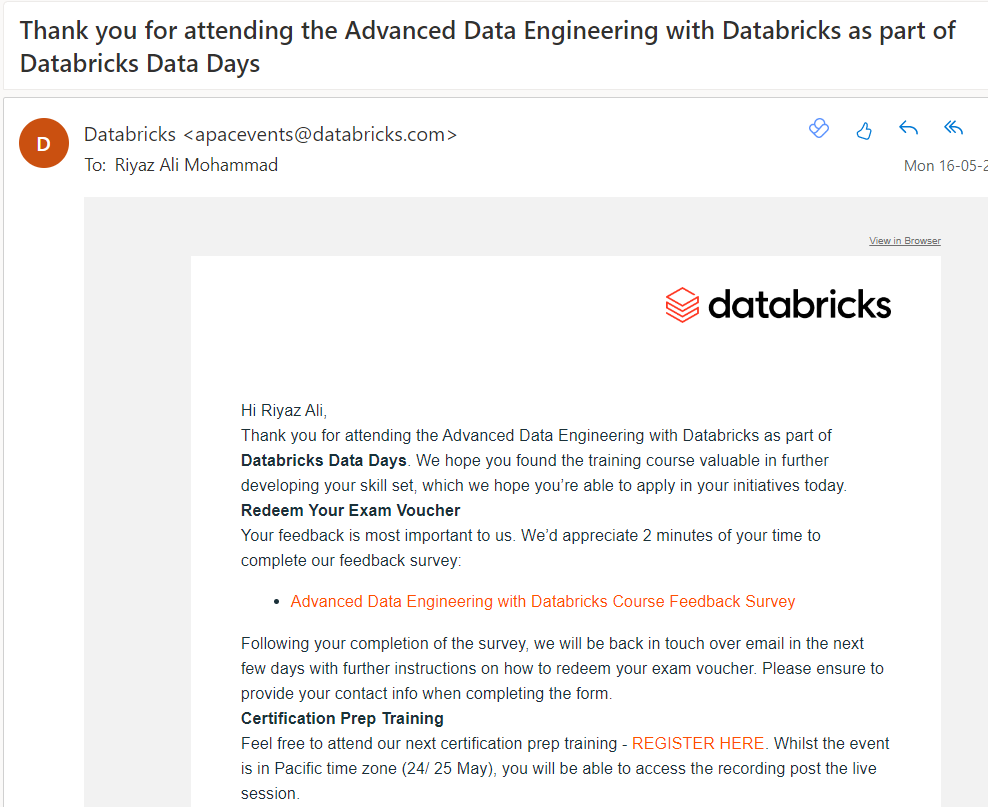Click the Viva Insights icon in message header
Screen dimensions: 988x807
coord(819,128)
